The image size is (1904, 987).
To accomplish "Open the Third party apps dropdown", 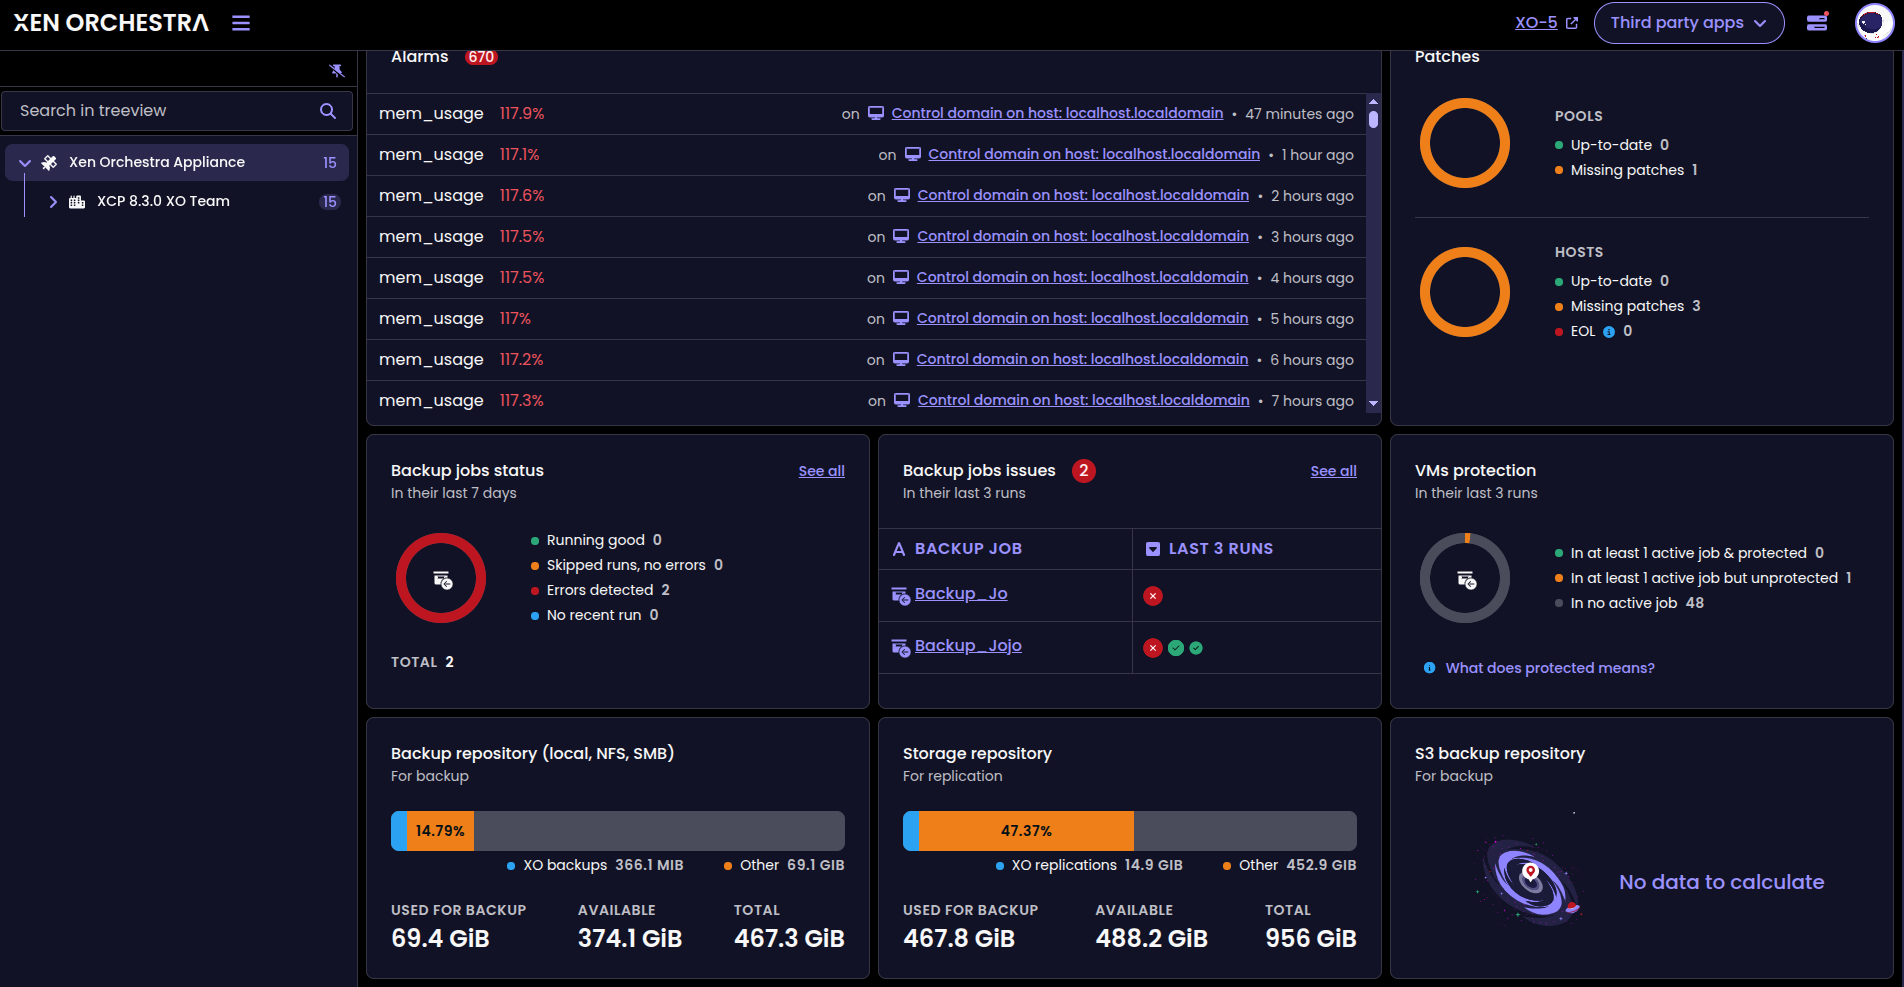I will [x=1688, y=23].
